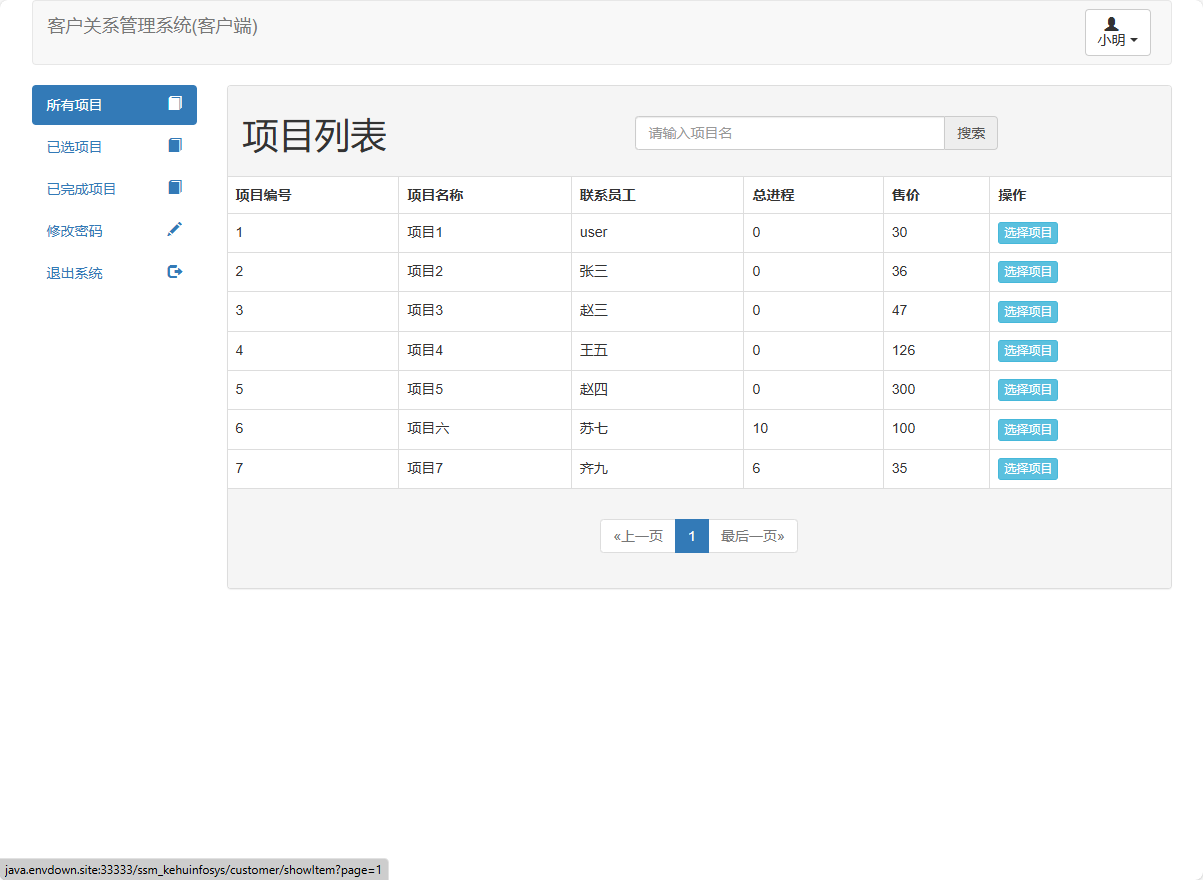Choose 选择项目 for 项目5
Screen dimensions: 1203x880
tap(1027, 389)
